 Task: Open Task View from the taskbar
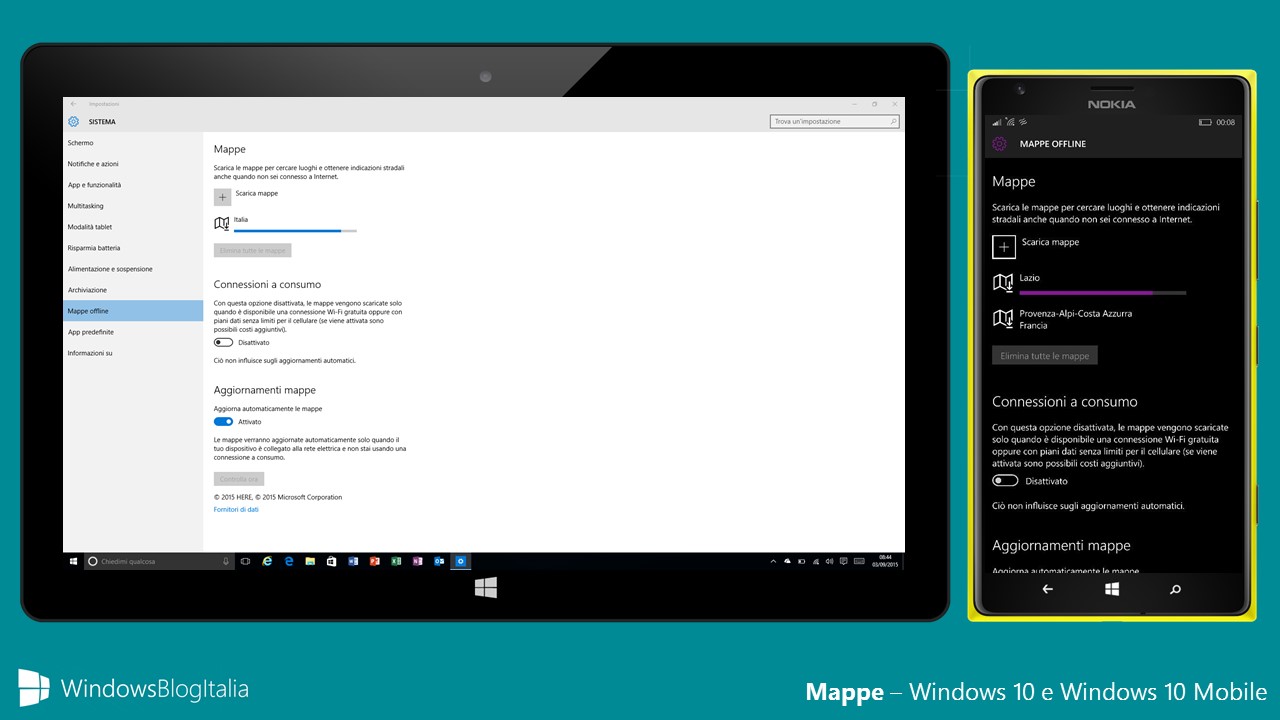point(245,562)
